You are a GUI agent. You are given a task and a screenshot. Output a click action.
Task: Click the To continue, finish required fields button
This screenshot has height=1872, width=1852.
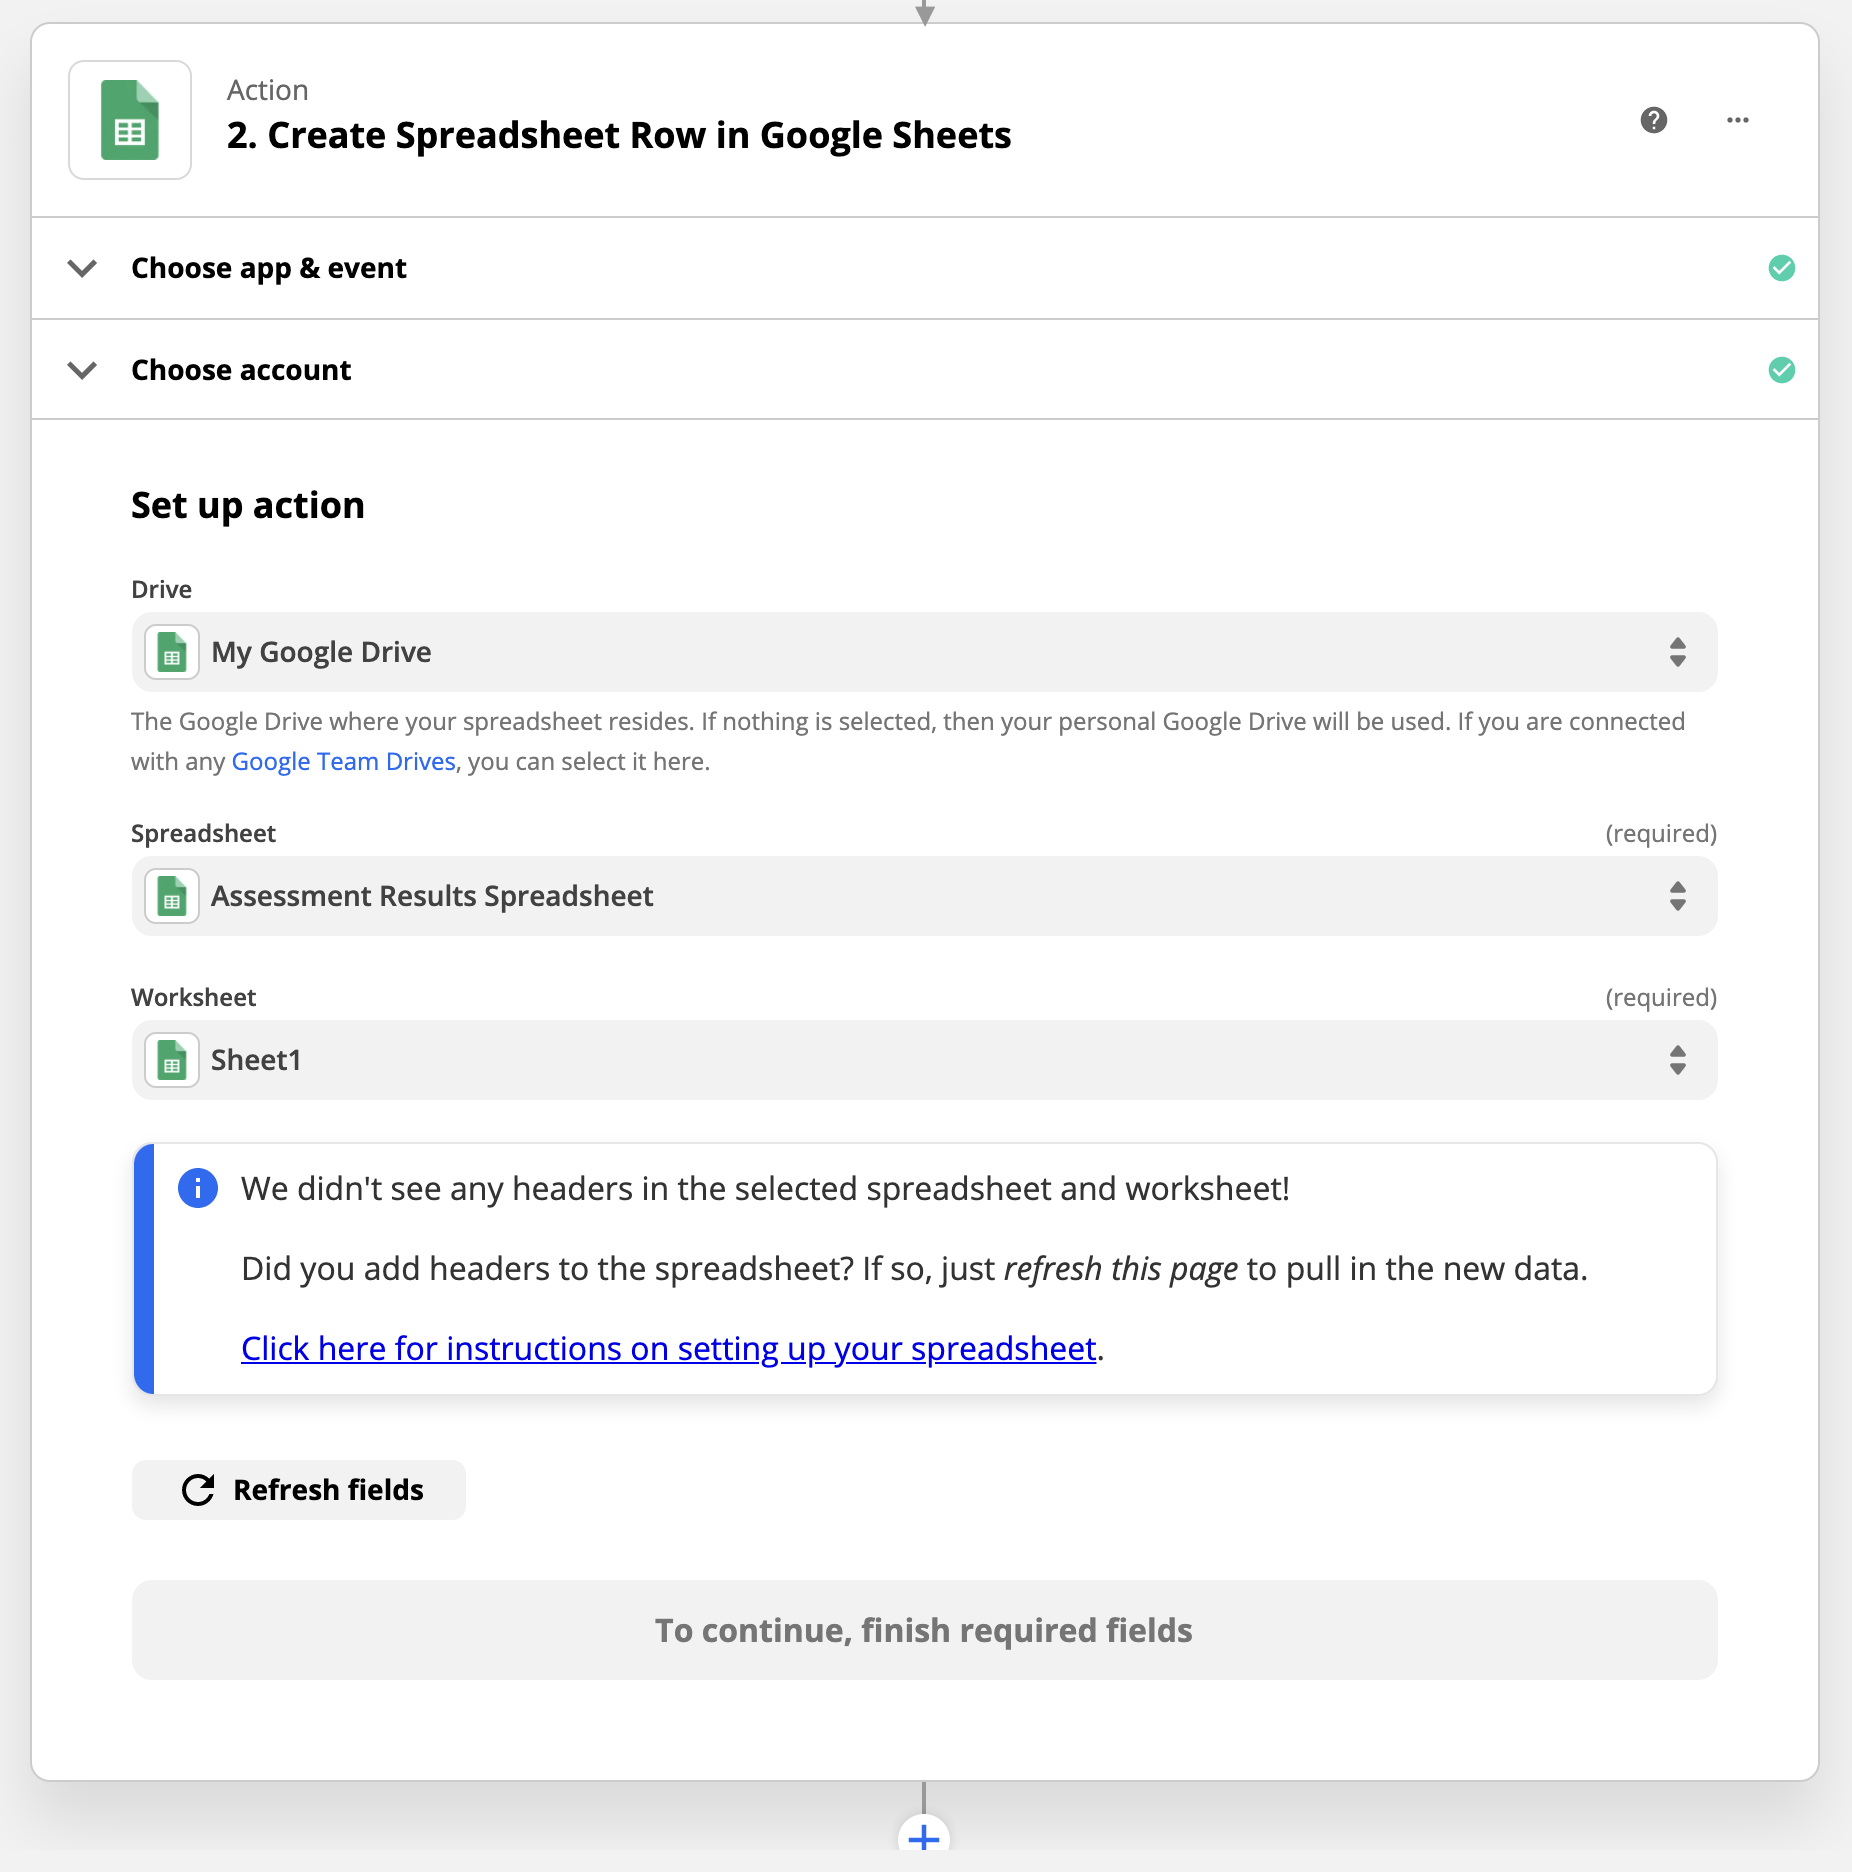pos(924,1630)
